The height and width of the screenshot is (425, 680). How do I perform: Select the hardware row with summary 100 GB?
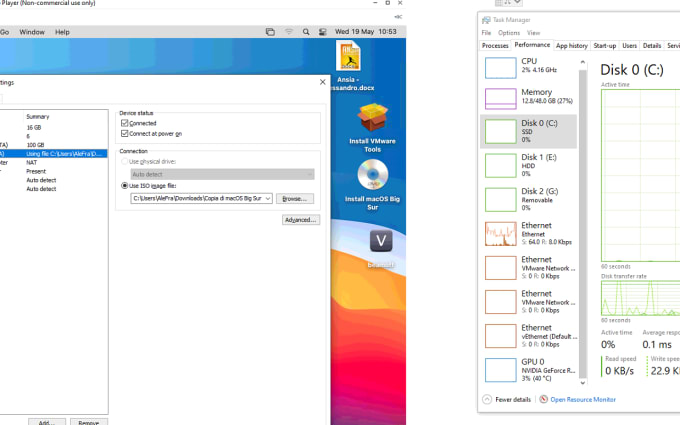[54, 145]
